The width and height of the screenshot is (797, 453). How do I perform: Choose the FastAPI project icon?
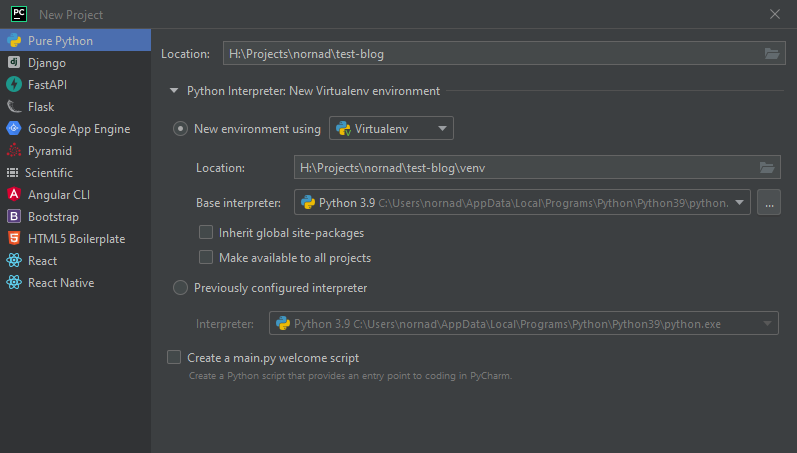pos(14,85)
